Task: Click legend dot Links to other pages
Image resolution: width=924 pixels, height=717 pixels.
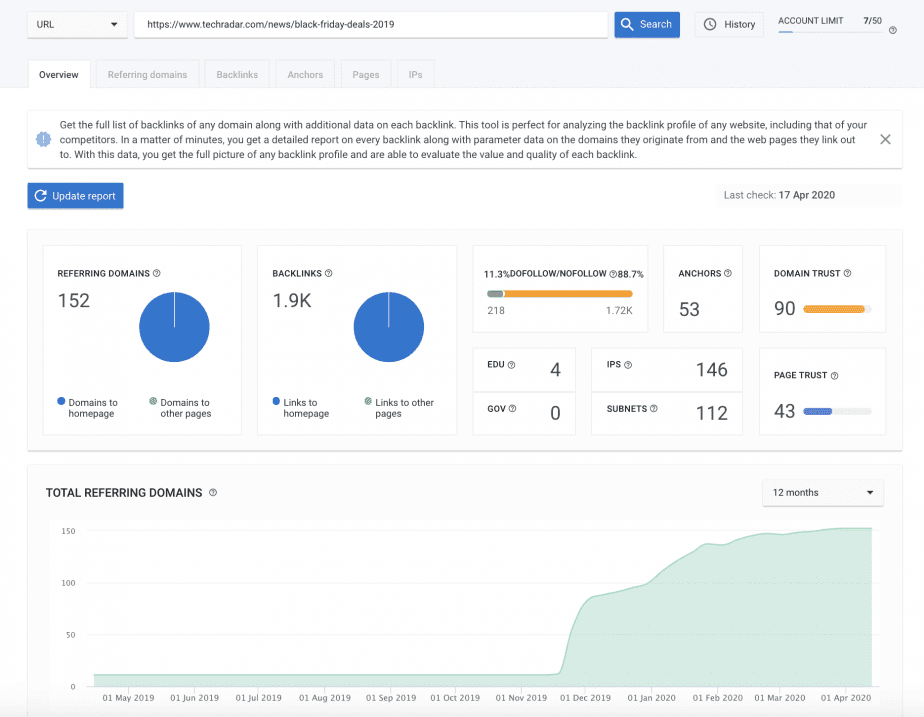Action: click(x=368, y=401)
